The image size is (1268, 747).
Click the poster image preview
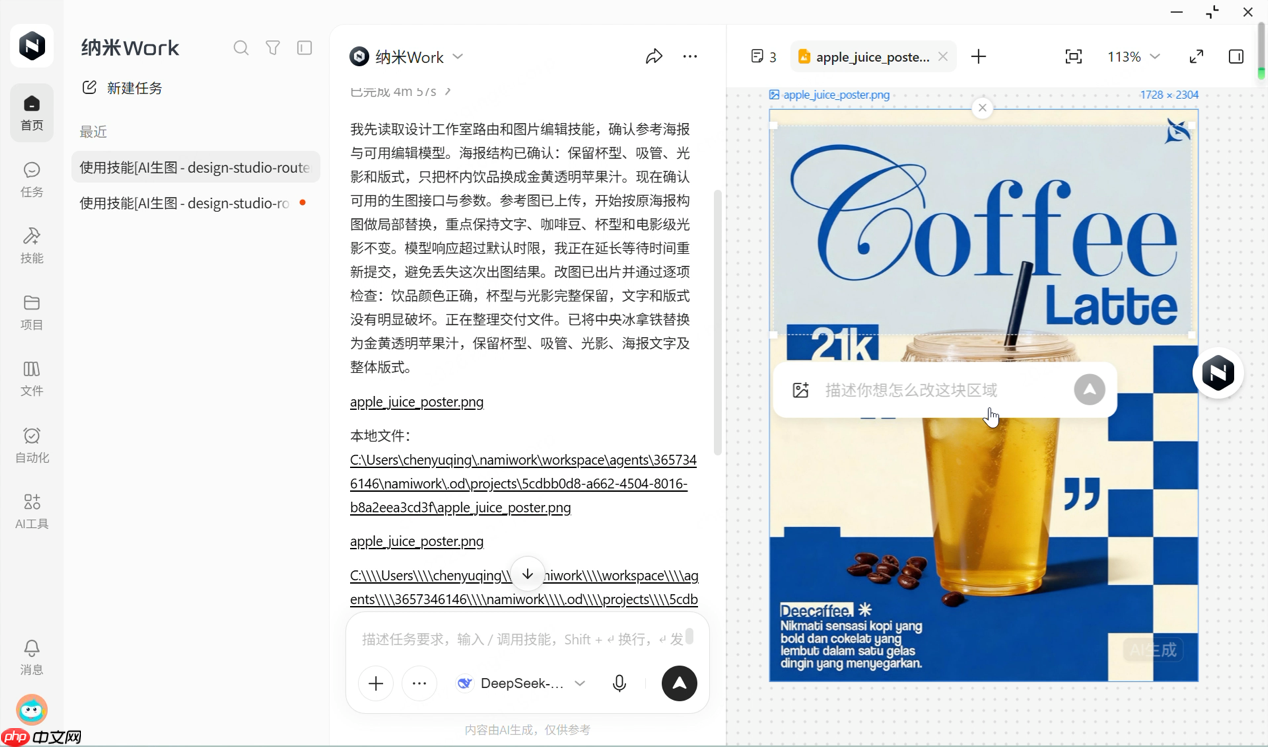(983, 396)
